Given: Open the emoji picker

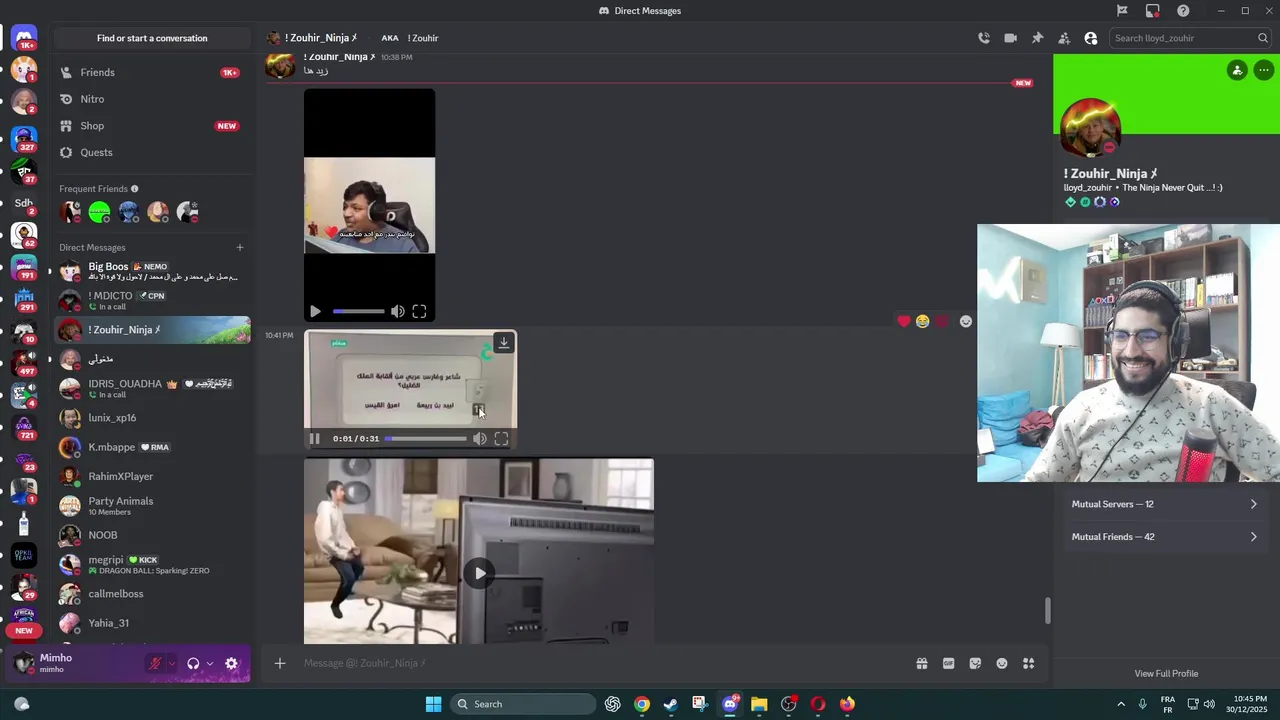Looking at the screenshot, I should tap(1002, 663).
